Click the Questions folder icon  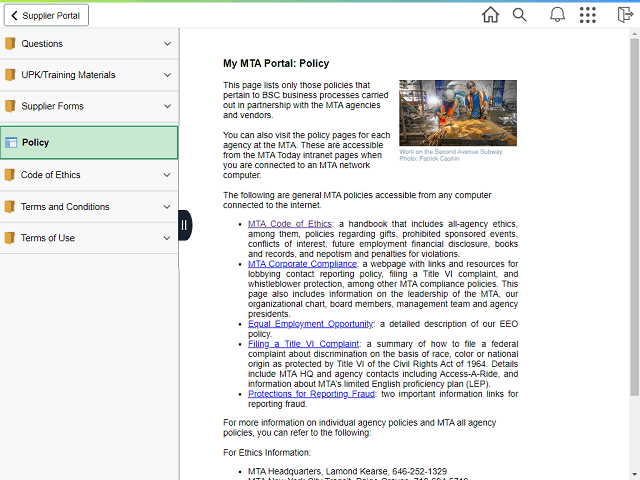pyautogui.click(x=10, y=44)
